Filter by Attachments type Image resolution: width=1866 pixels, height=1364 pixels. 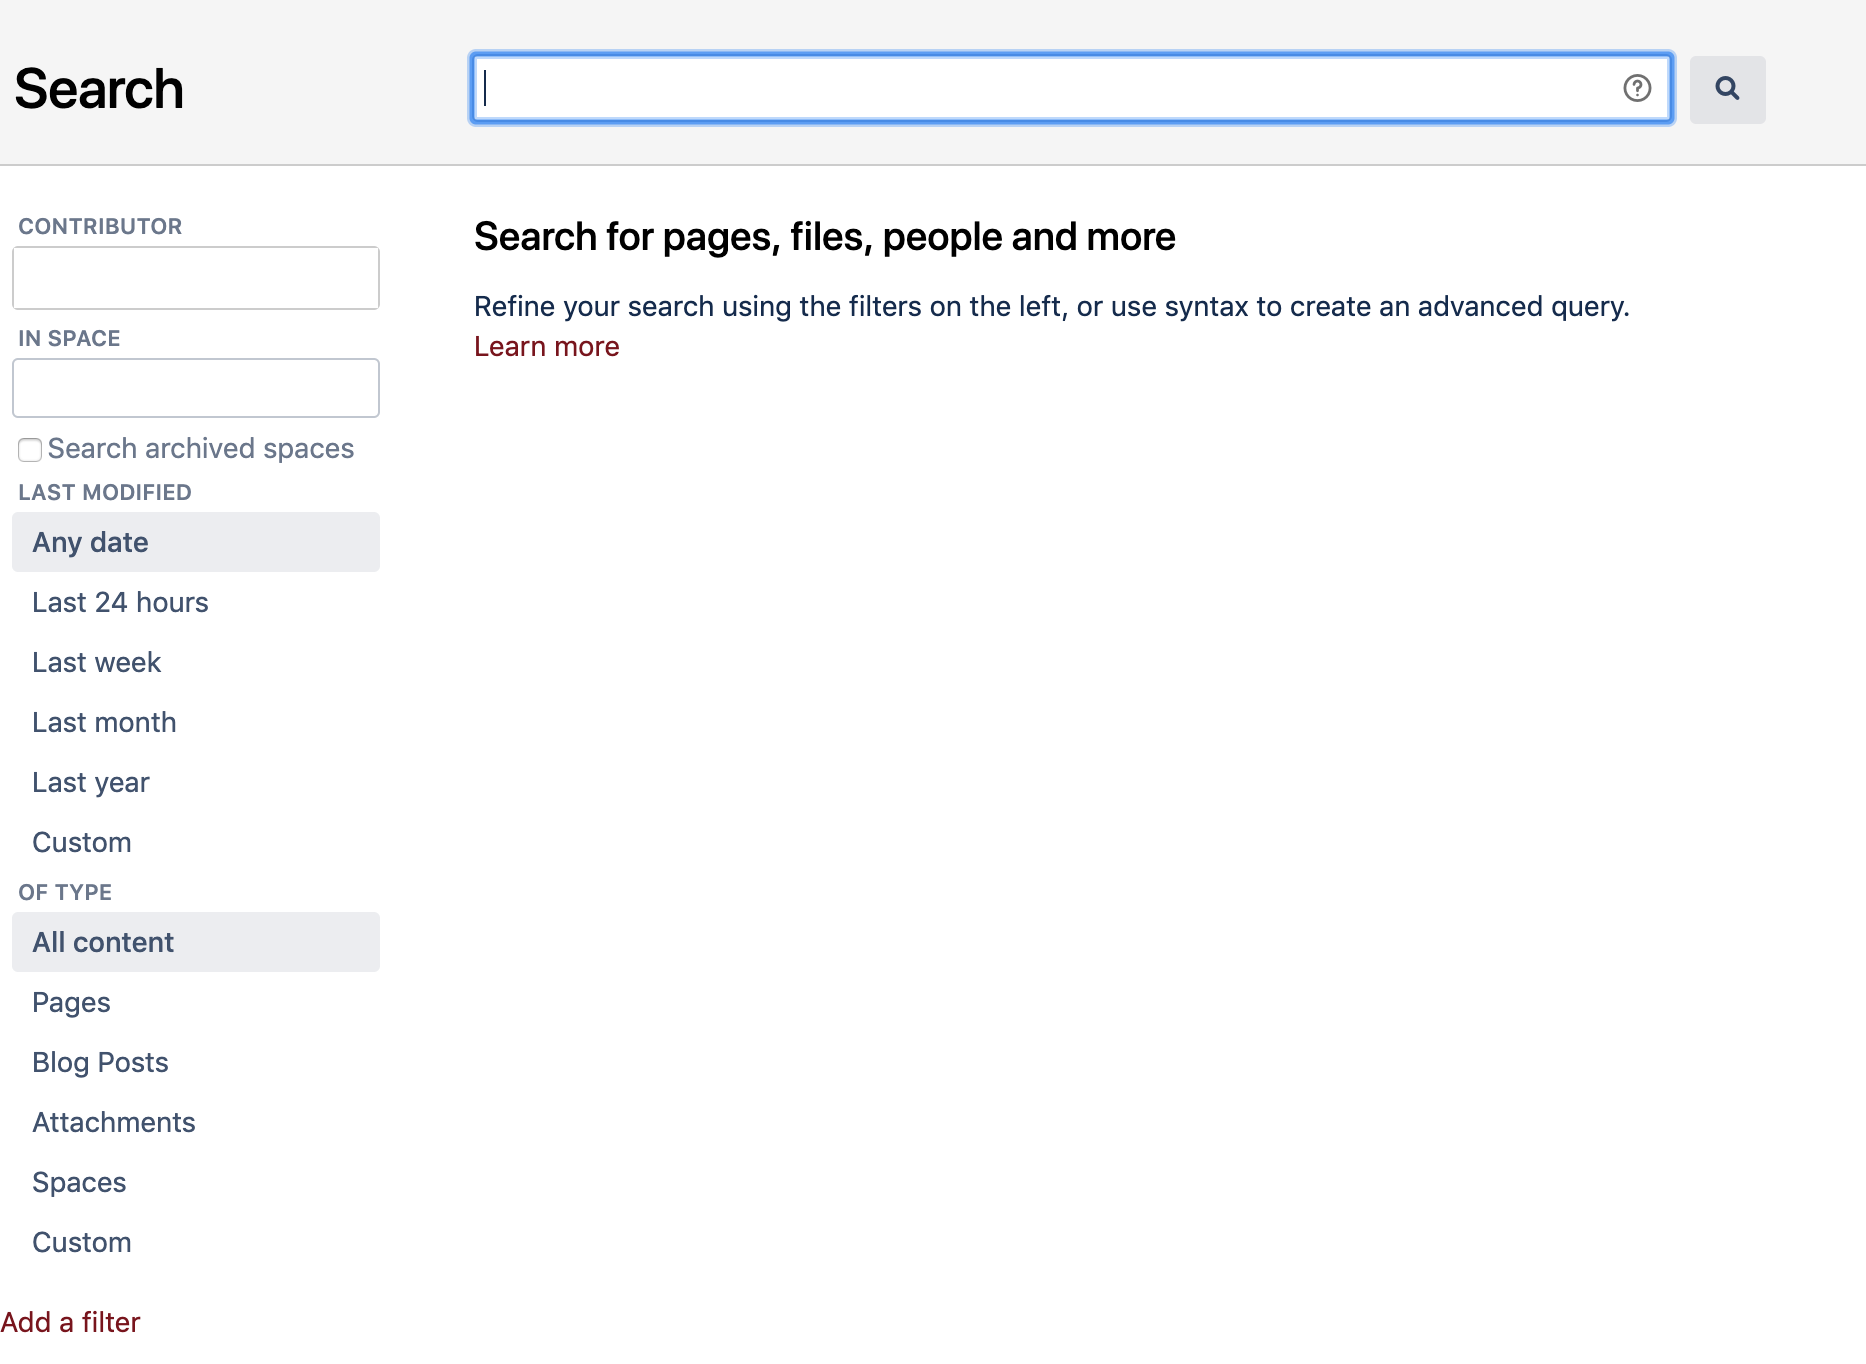(x=114, y=1122)
